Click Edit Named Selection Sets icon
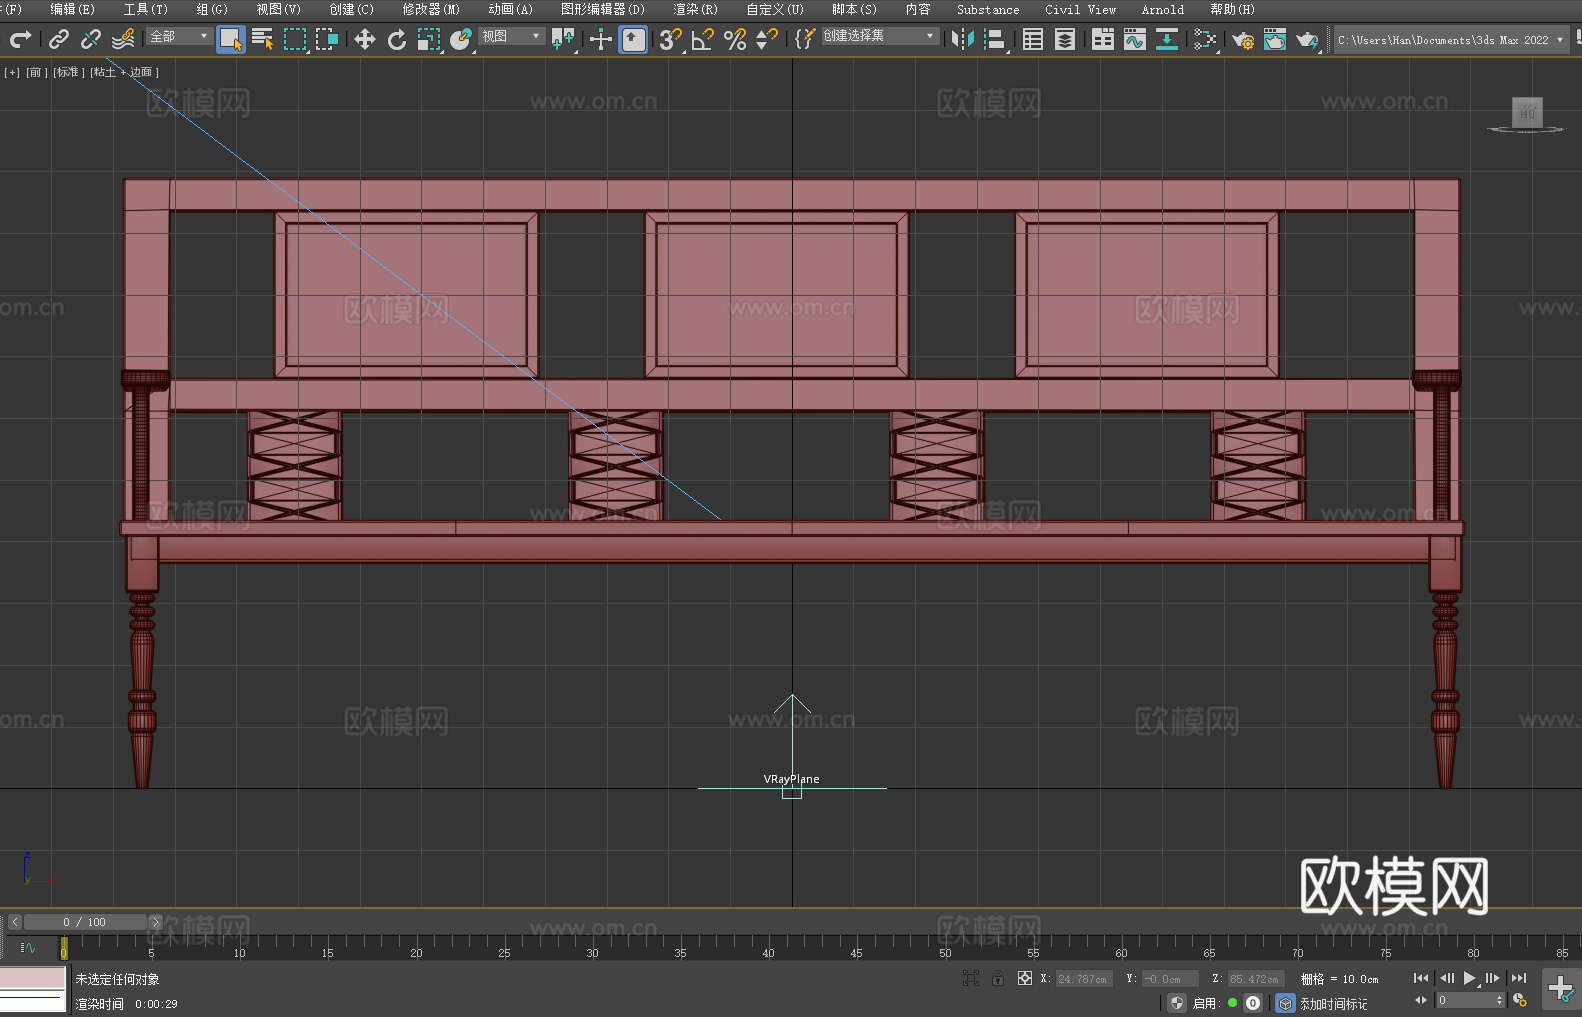Screen dimensions: 1582x1017 point(805,39)
